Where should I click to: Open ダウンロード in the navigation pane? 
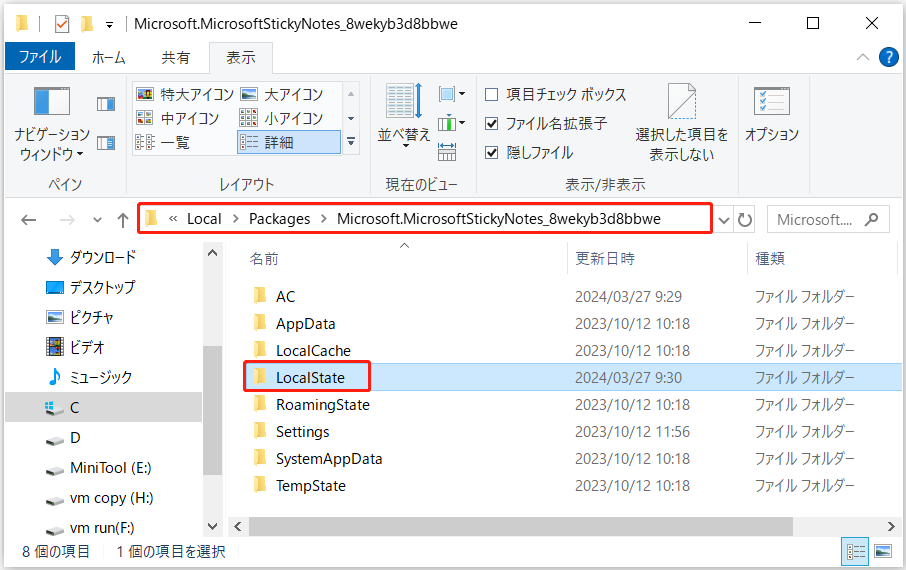(x=103, y=257)
